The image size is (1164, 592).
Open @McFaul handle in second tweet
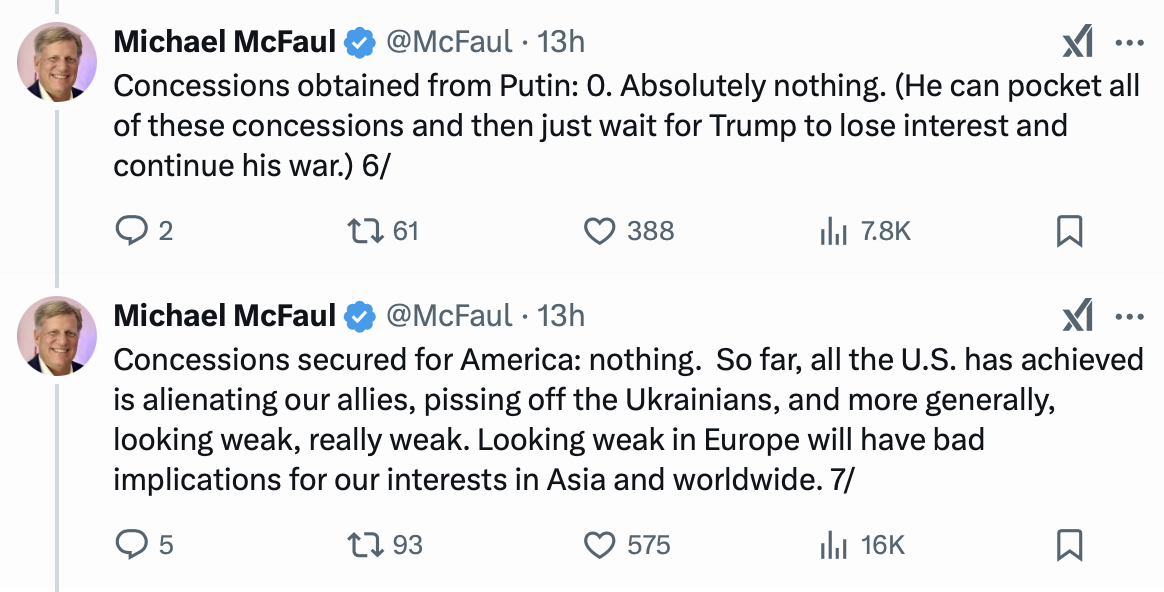pyautogui.click(x=449, y=316)
